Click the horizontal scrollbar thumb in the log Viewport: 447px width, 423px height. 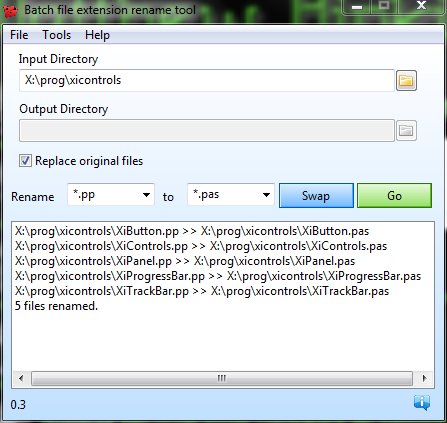tap(222, 378)
